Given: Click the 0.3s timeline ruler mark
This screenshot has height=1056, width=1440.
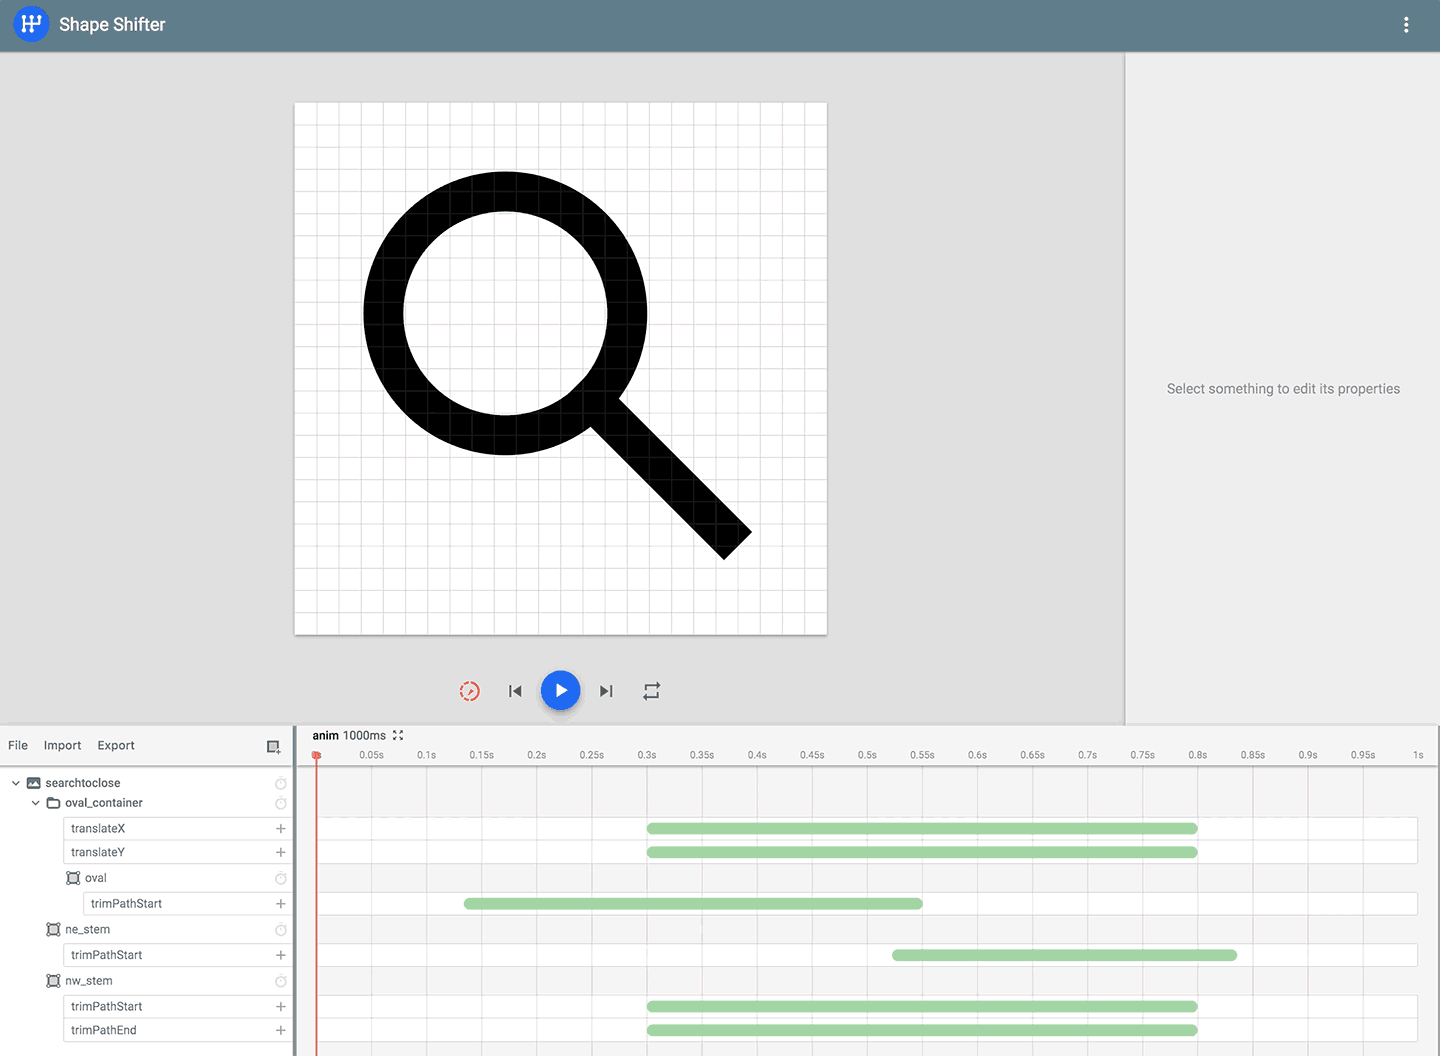Looking at the screenshot, I should 647,755.
